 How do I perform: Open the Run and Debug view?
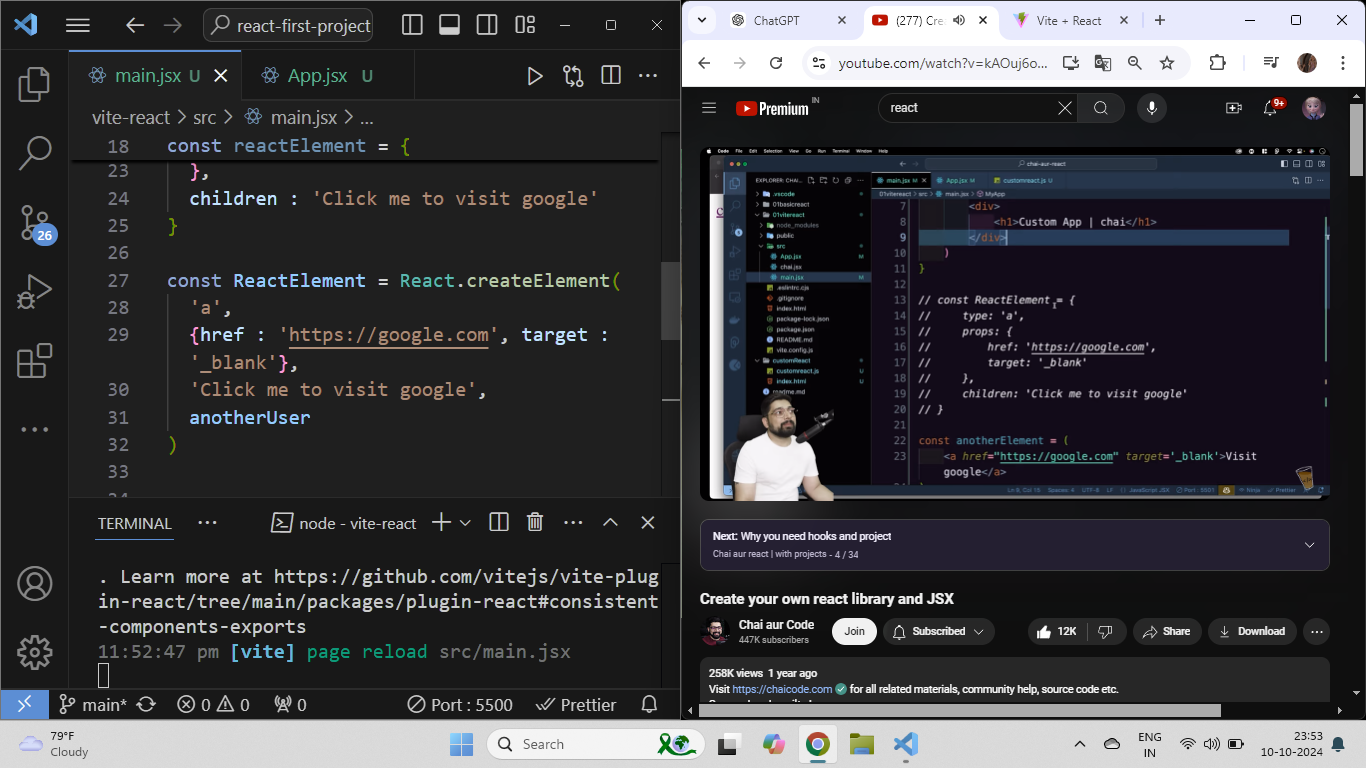click(35, 291)
